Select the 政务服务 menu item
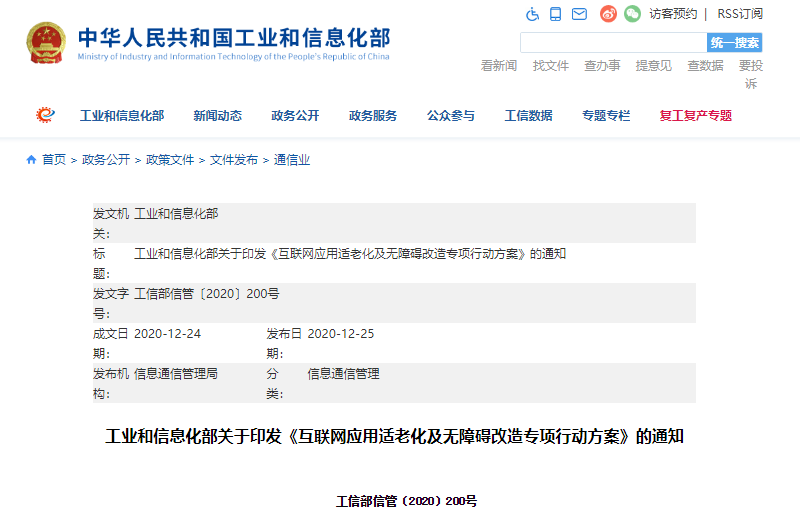The width and height of the screenshot is (800, 528). coord(373,116)
